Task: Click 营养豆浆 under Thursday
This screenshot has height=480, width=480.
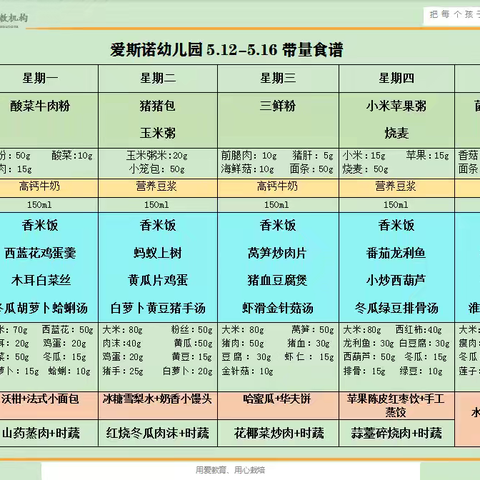Action: [396, 186]
